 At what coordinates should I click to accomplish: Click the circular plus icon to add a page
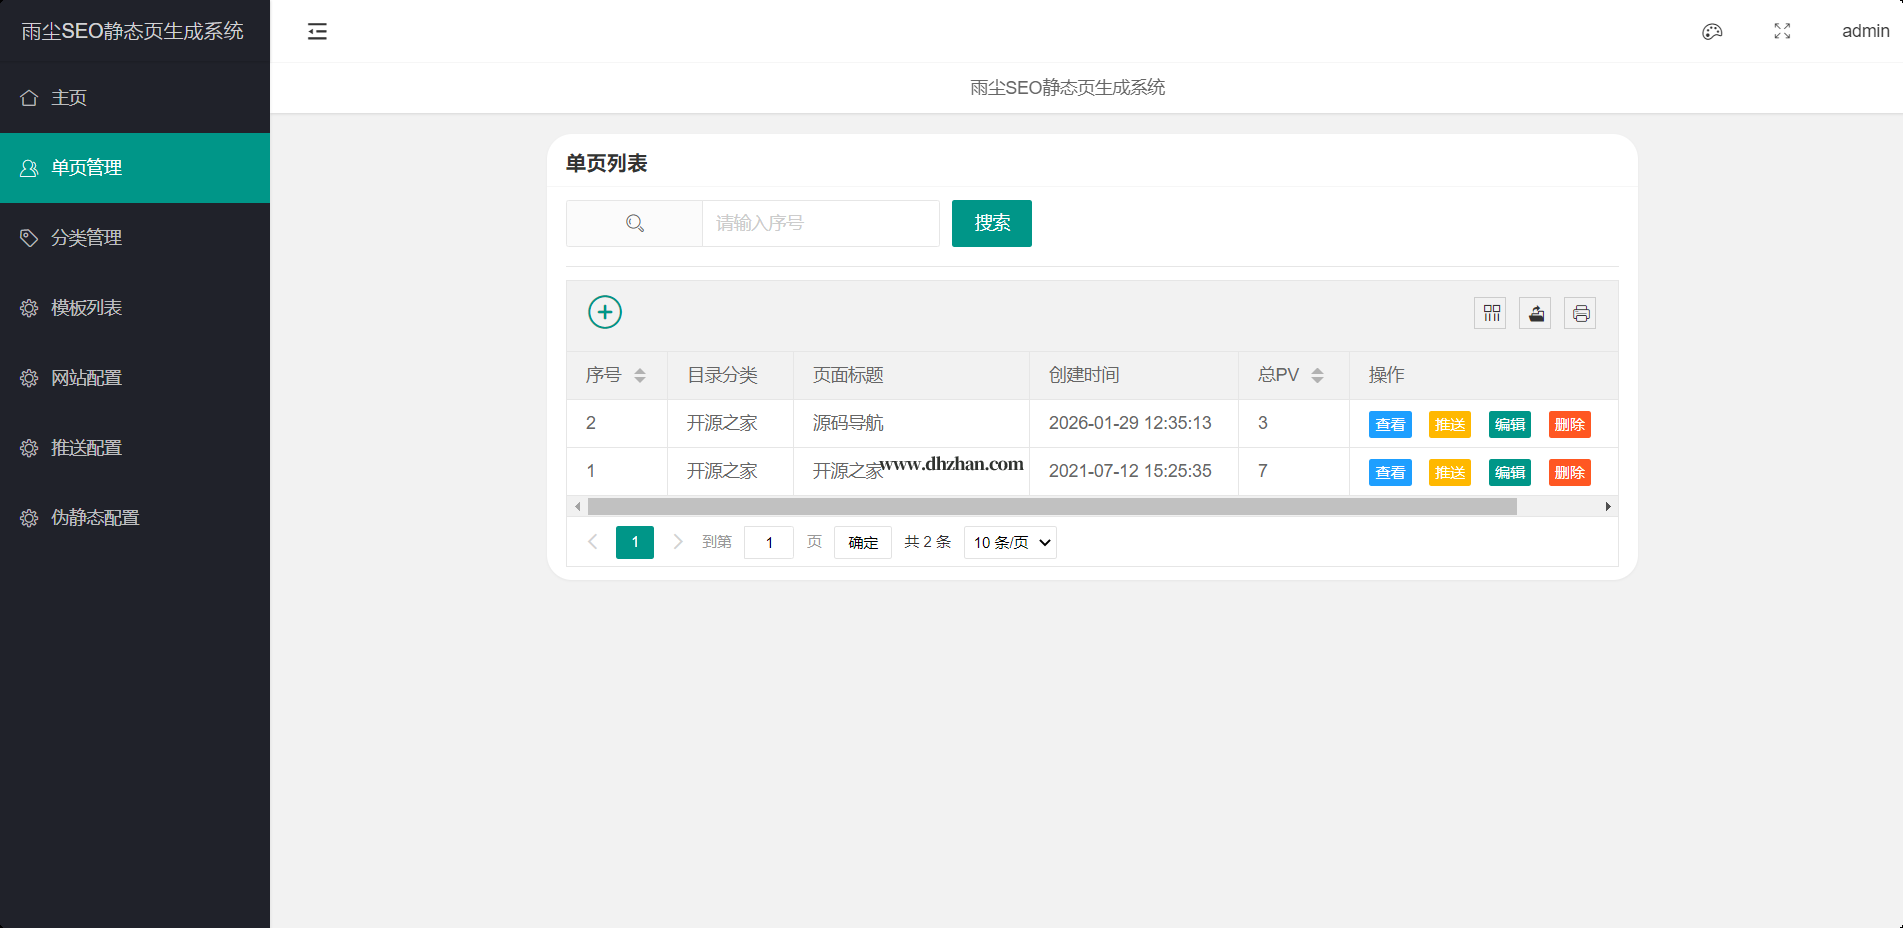tap(605, 312)
